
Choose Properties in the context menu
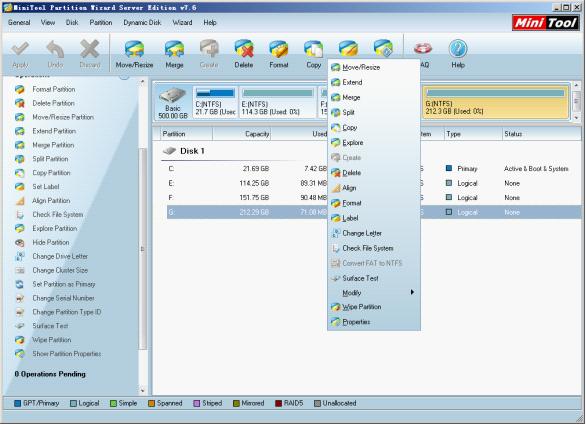click(x=374, y=322)
